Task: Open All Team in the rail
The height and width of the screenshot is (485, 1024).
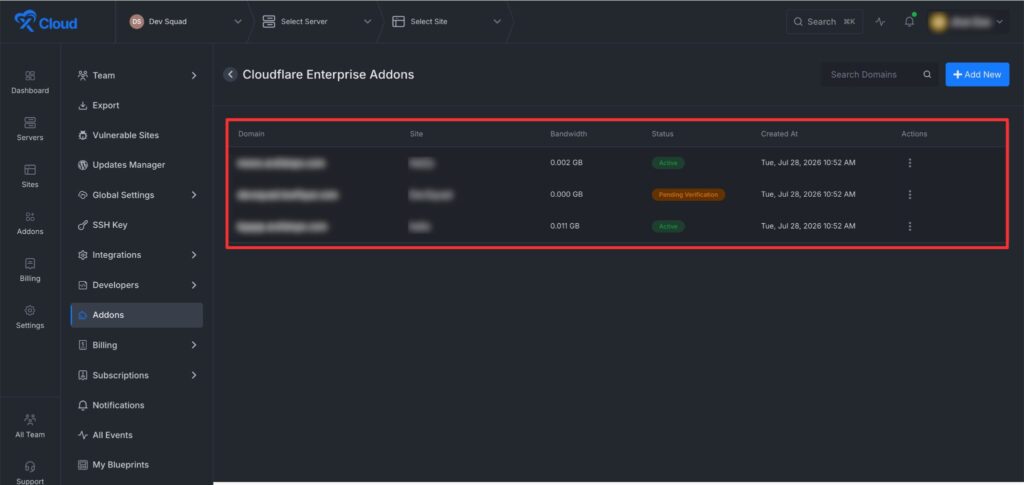Action: coord(30,426)
